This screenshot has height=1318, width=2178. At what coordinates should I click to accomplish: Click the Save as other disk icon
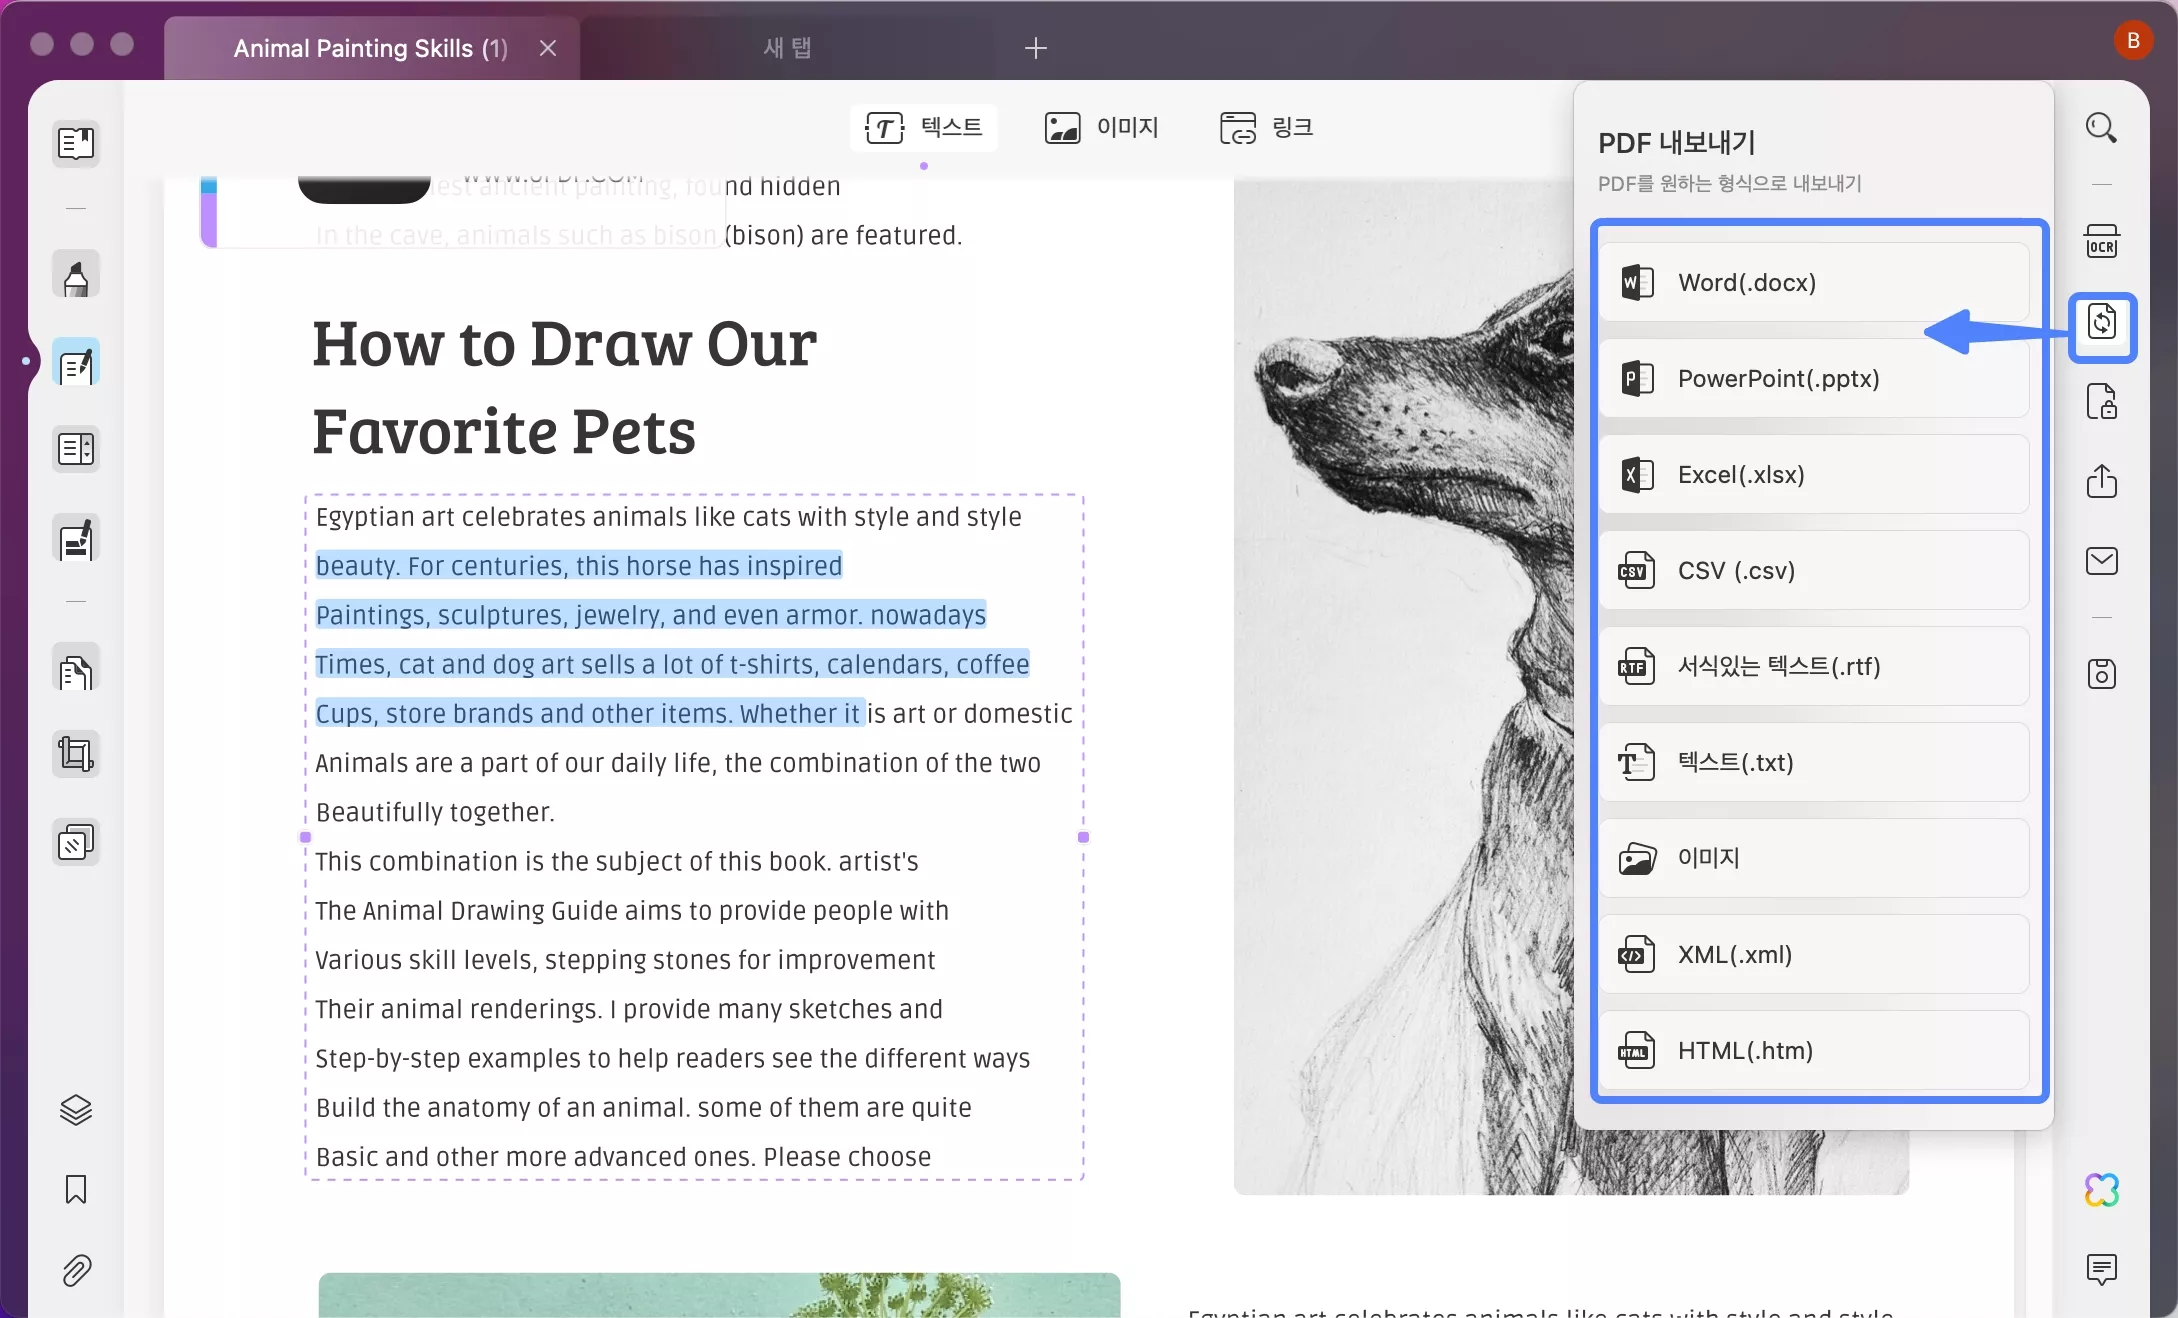pyautogui.click(x=2101, y=674)
